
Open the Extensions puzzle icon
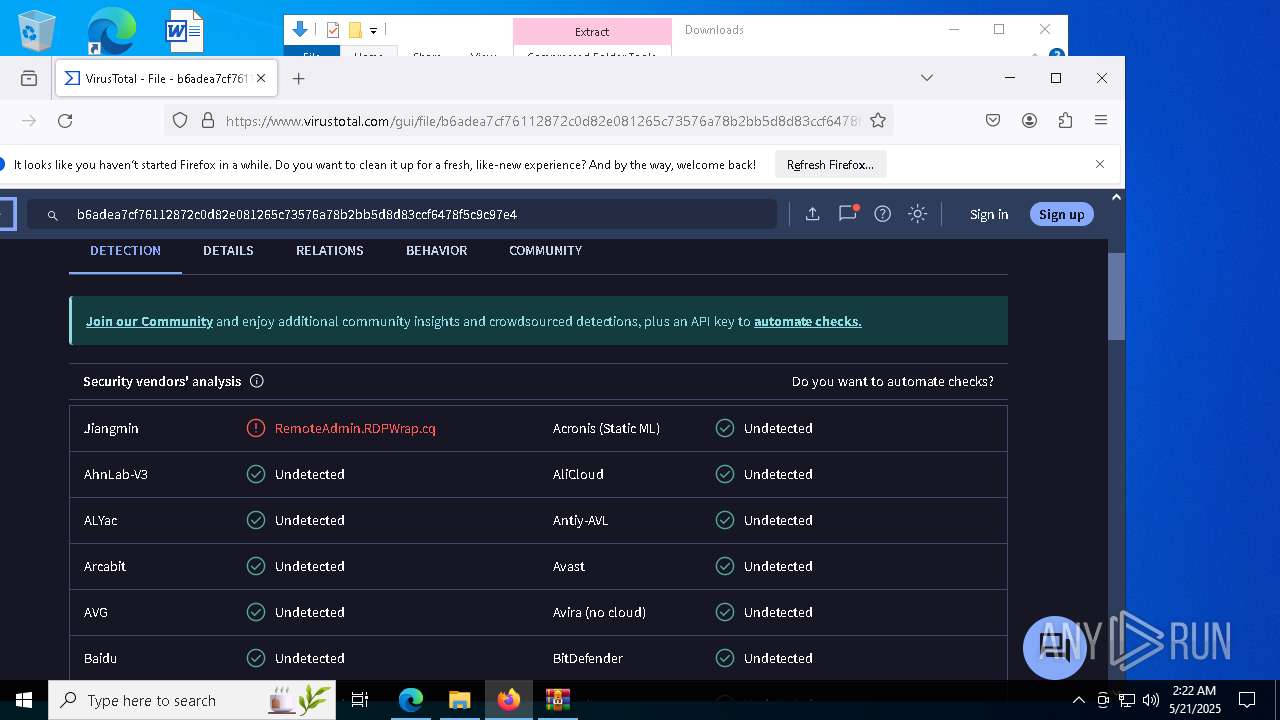(1065, 121)
